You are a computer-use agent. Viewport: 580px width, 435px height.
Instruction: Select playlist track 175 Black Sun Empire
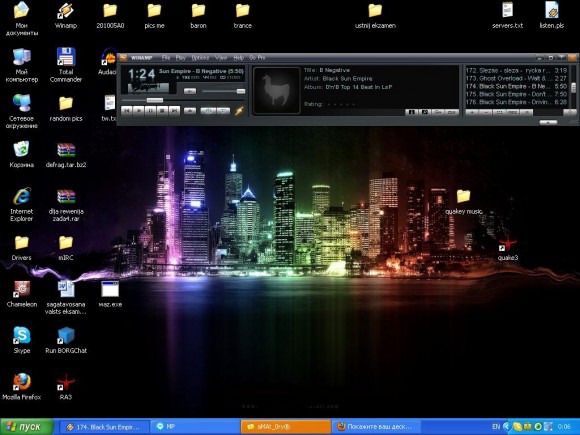tap(516, 94)
